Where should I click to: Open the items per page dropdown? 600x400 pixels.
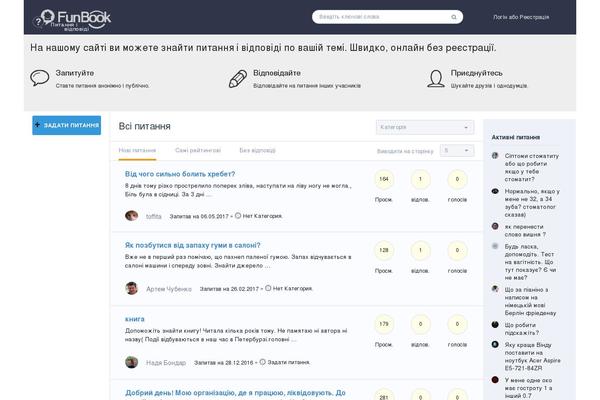tap(457, 150)
